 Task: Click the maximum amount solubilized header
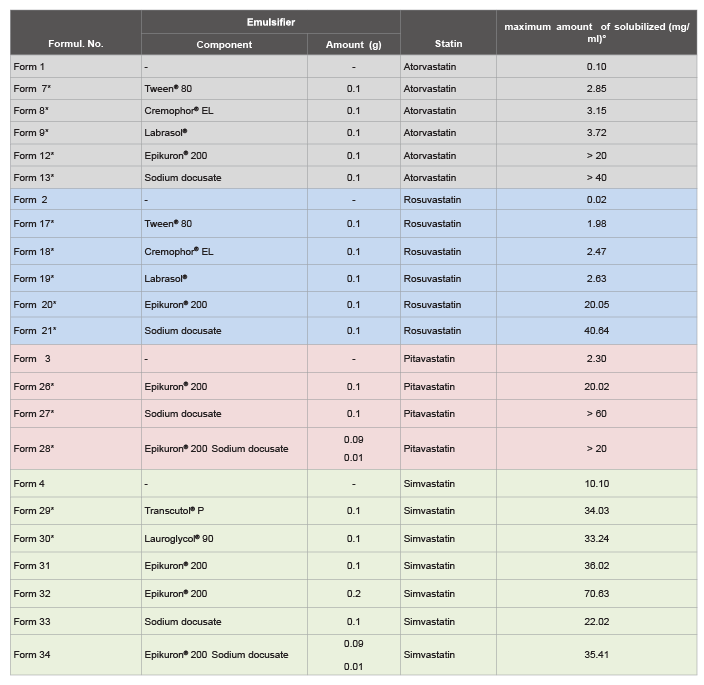coord(596,32)
